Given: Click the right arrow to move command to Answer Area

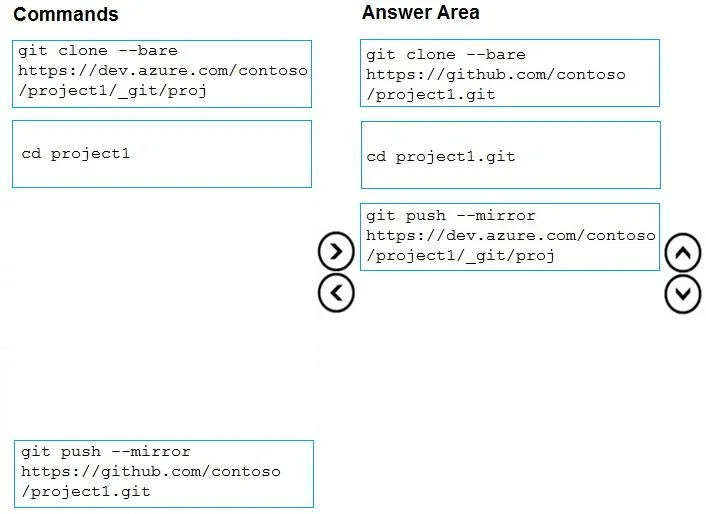Looking at the screenshot, I should point(336,251).
